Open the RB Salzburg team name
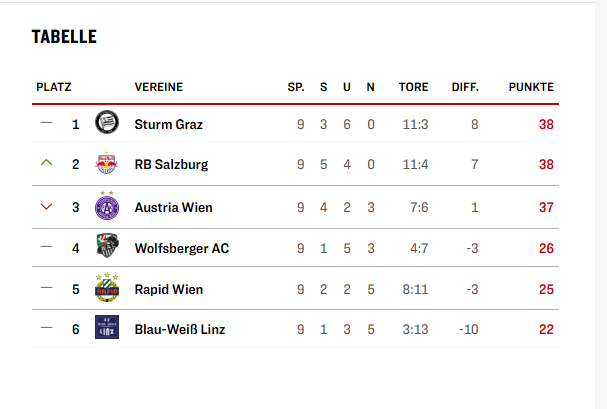The width and height of the screenshot is (607, 409). click(x=171, y=164)
